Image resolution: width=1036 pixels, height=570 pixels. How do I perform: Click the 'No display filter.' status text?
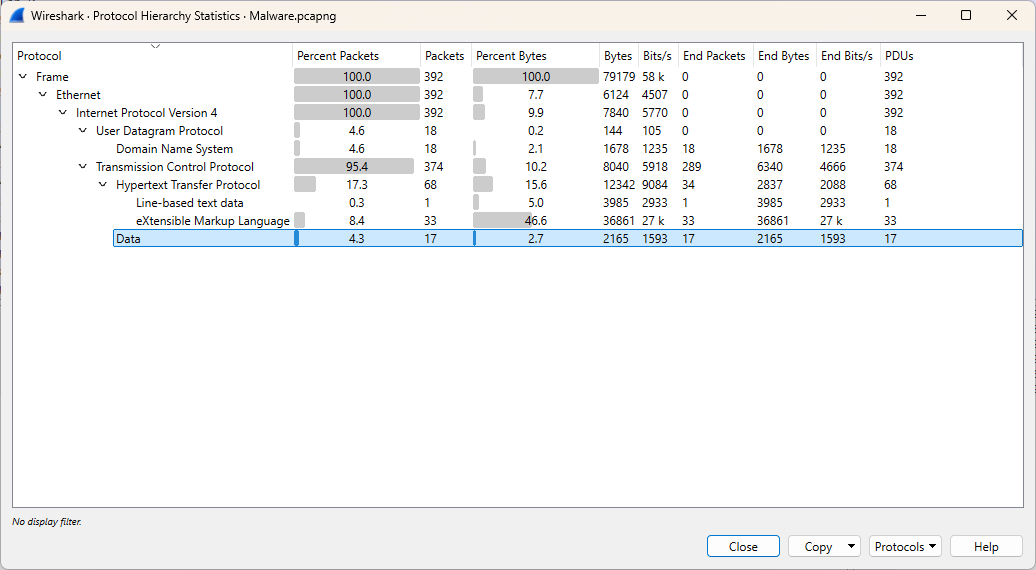pos(47,522)
